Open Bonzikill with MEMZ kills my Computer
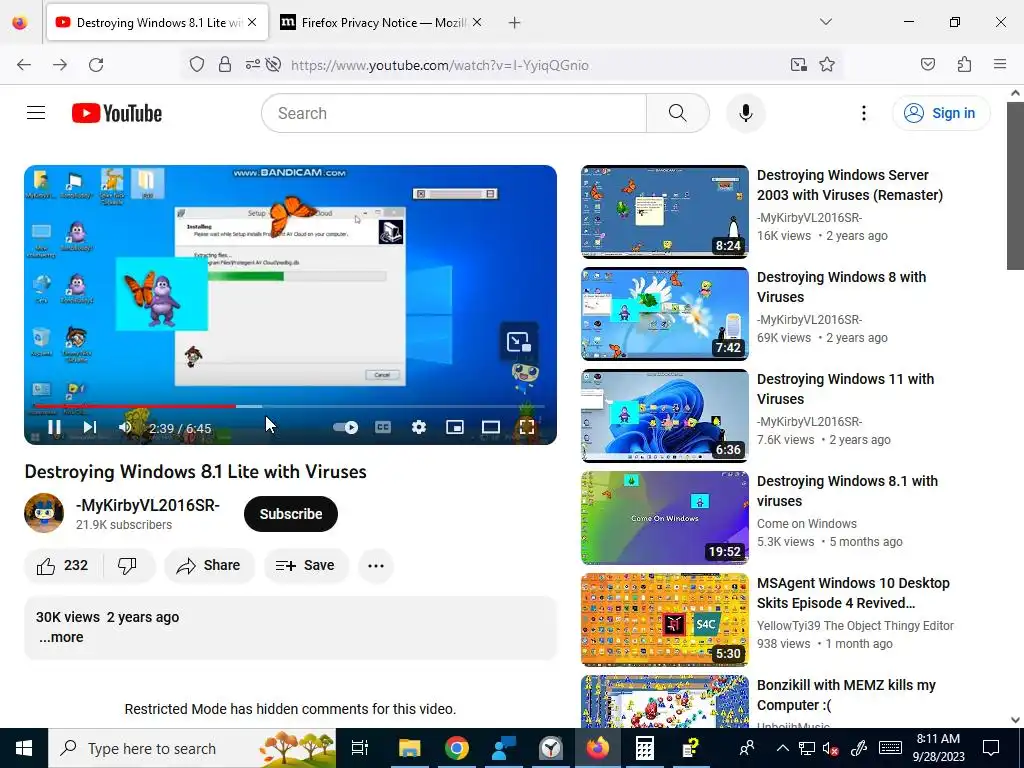Image resolution: width=1024 pixels, height=768 pixels. (846, 695)
